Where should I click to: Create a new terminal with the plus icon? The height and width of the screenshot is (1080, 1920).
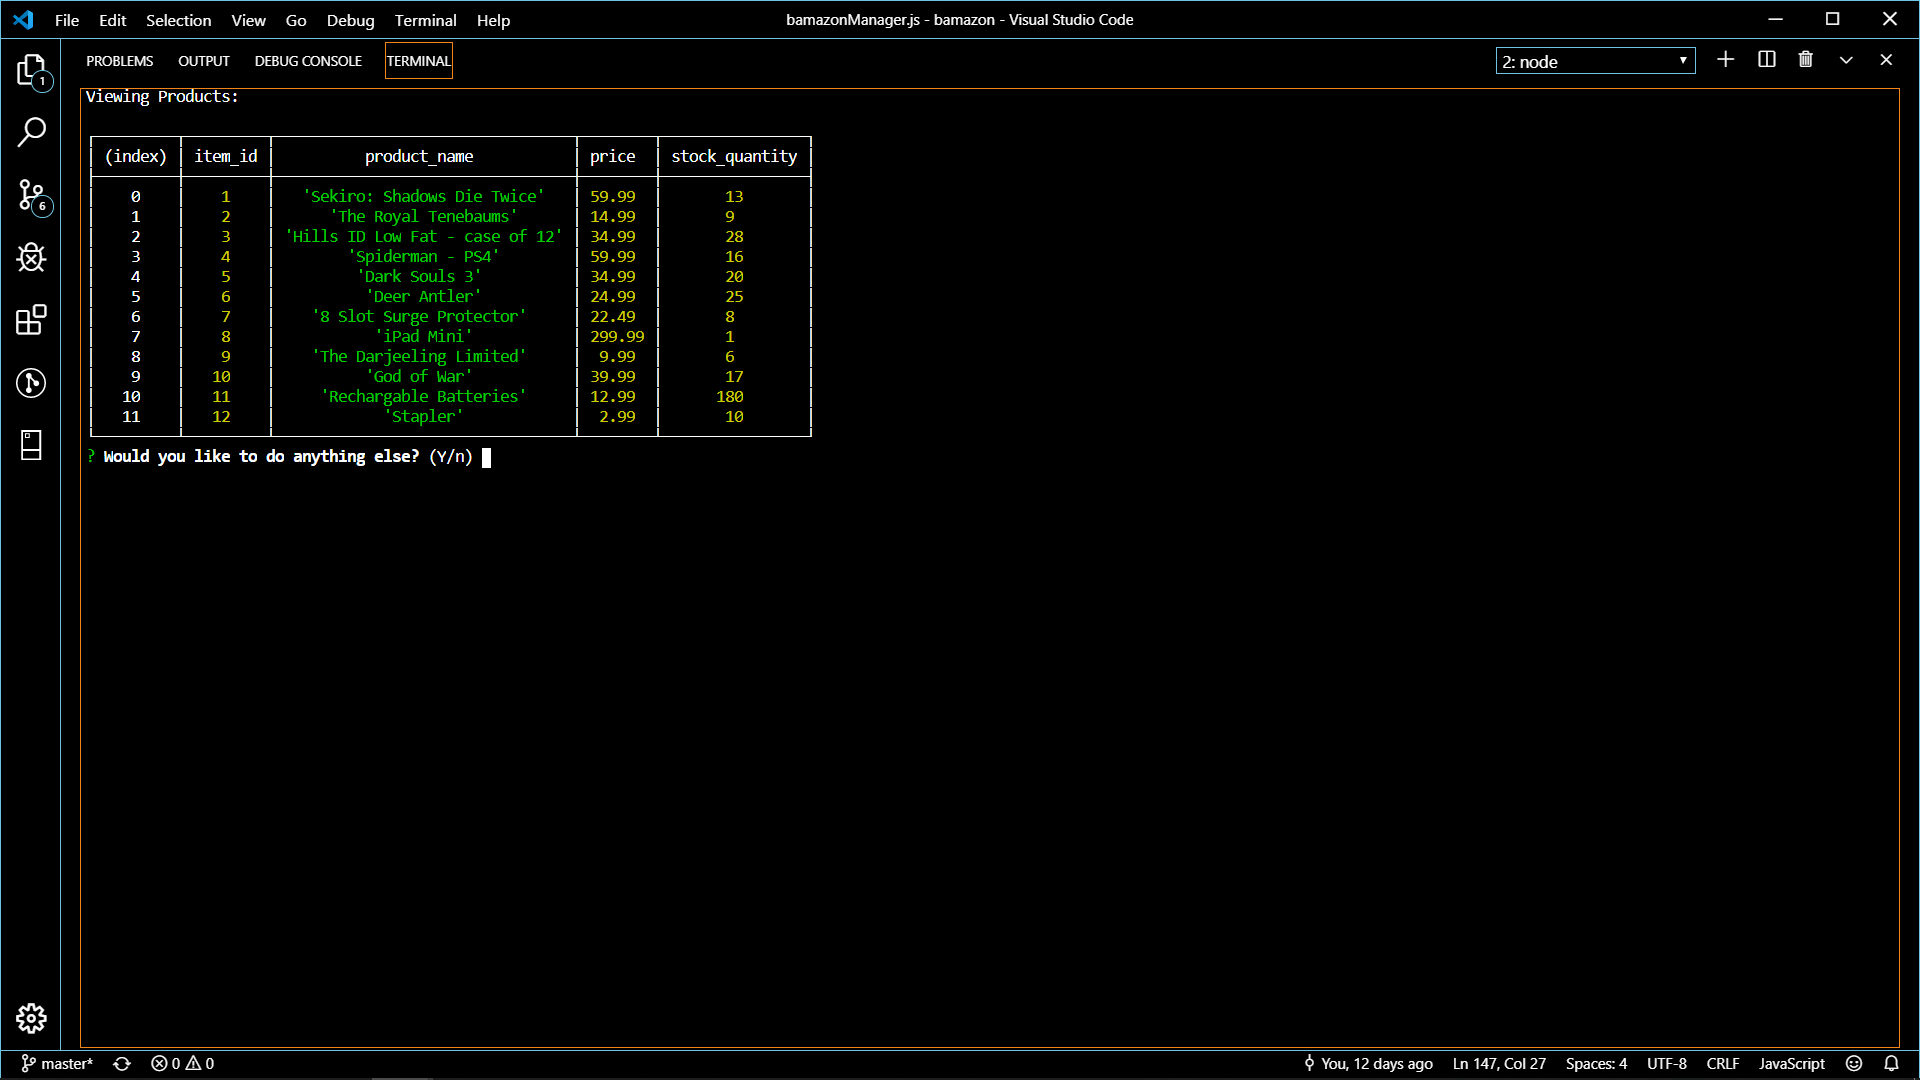(1726, 60)
